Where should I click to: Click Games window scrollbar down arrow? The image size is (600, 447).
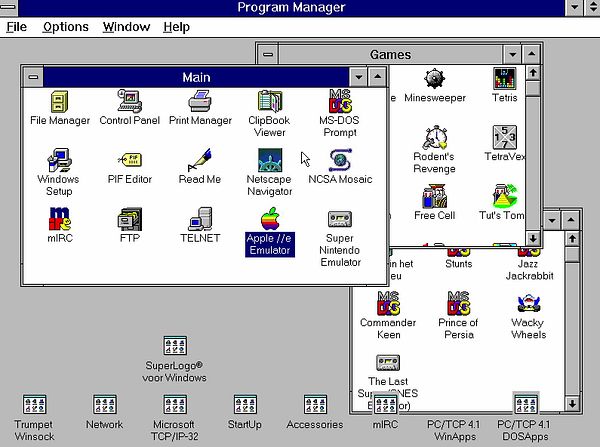533,238
